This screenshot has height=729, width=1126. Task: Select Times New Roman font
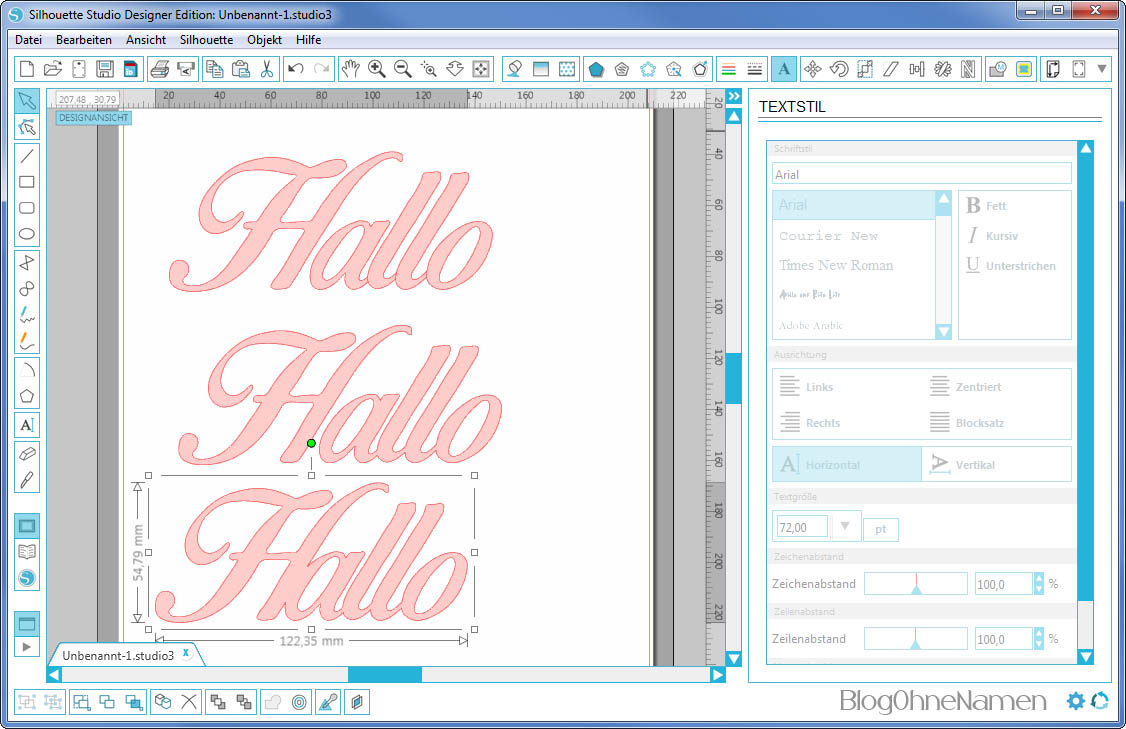click(x=836, y=265)
